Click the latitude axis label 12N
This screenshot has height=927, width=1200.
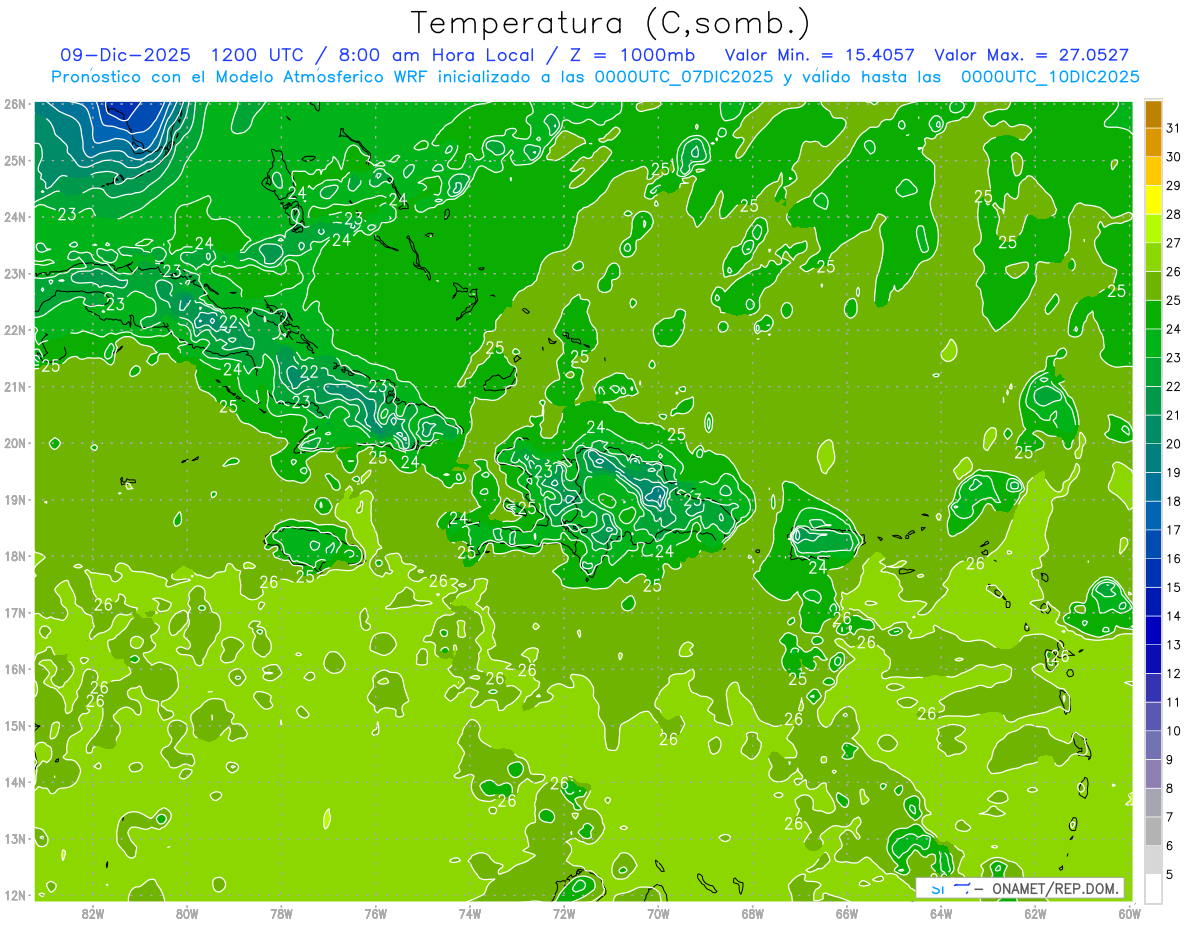(x=15, y=895)
